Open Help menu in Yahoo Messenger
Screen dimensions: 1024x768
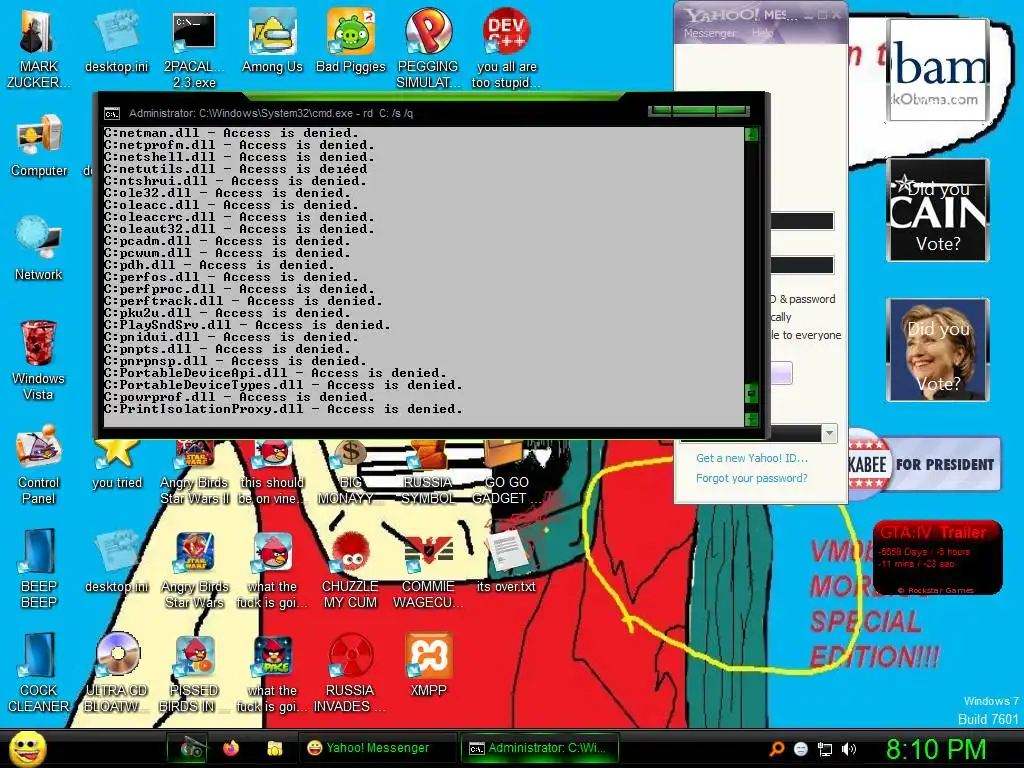(761, 33)
